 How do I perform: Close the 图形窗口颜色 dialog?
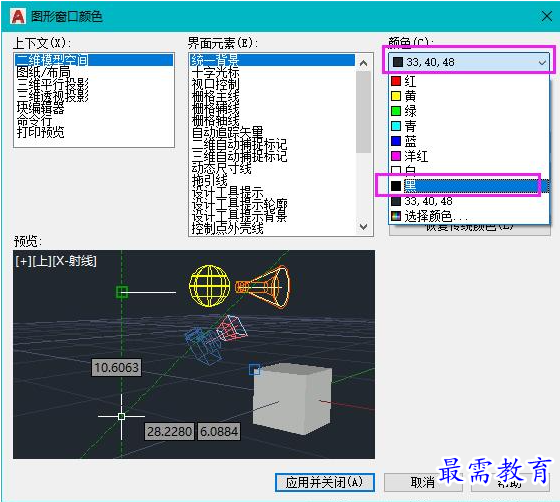[547, 16]
